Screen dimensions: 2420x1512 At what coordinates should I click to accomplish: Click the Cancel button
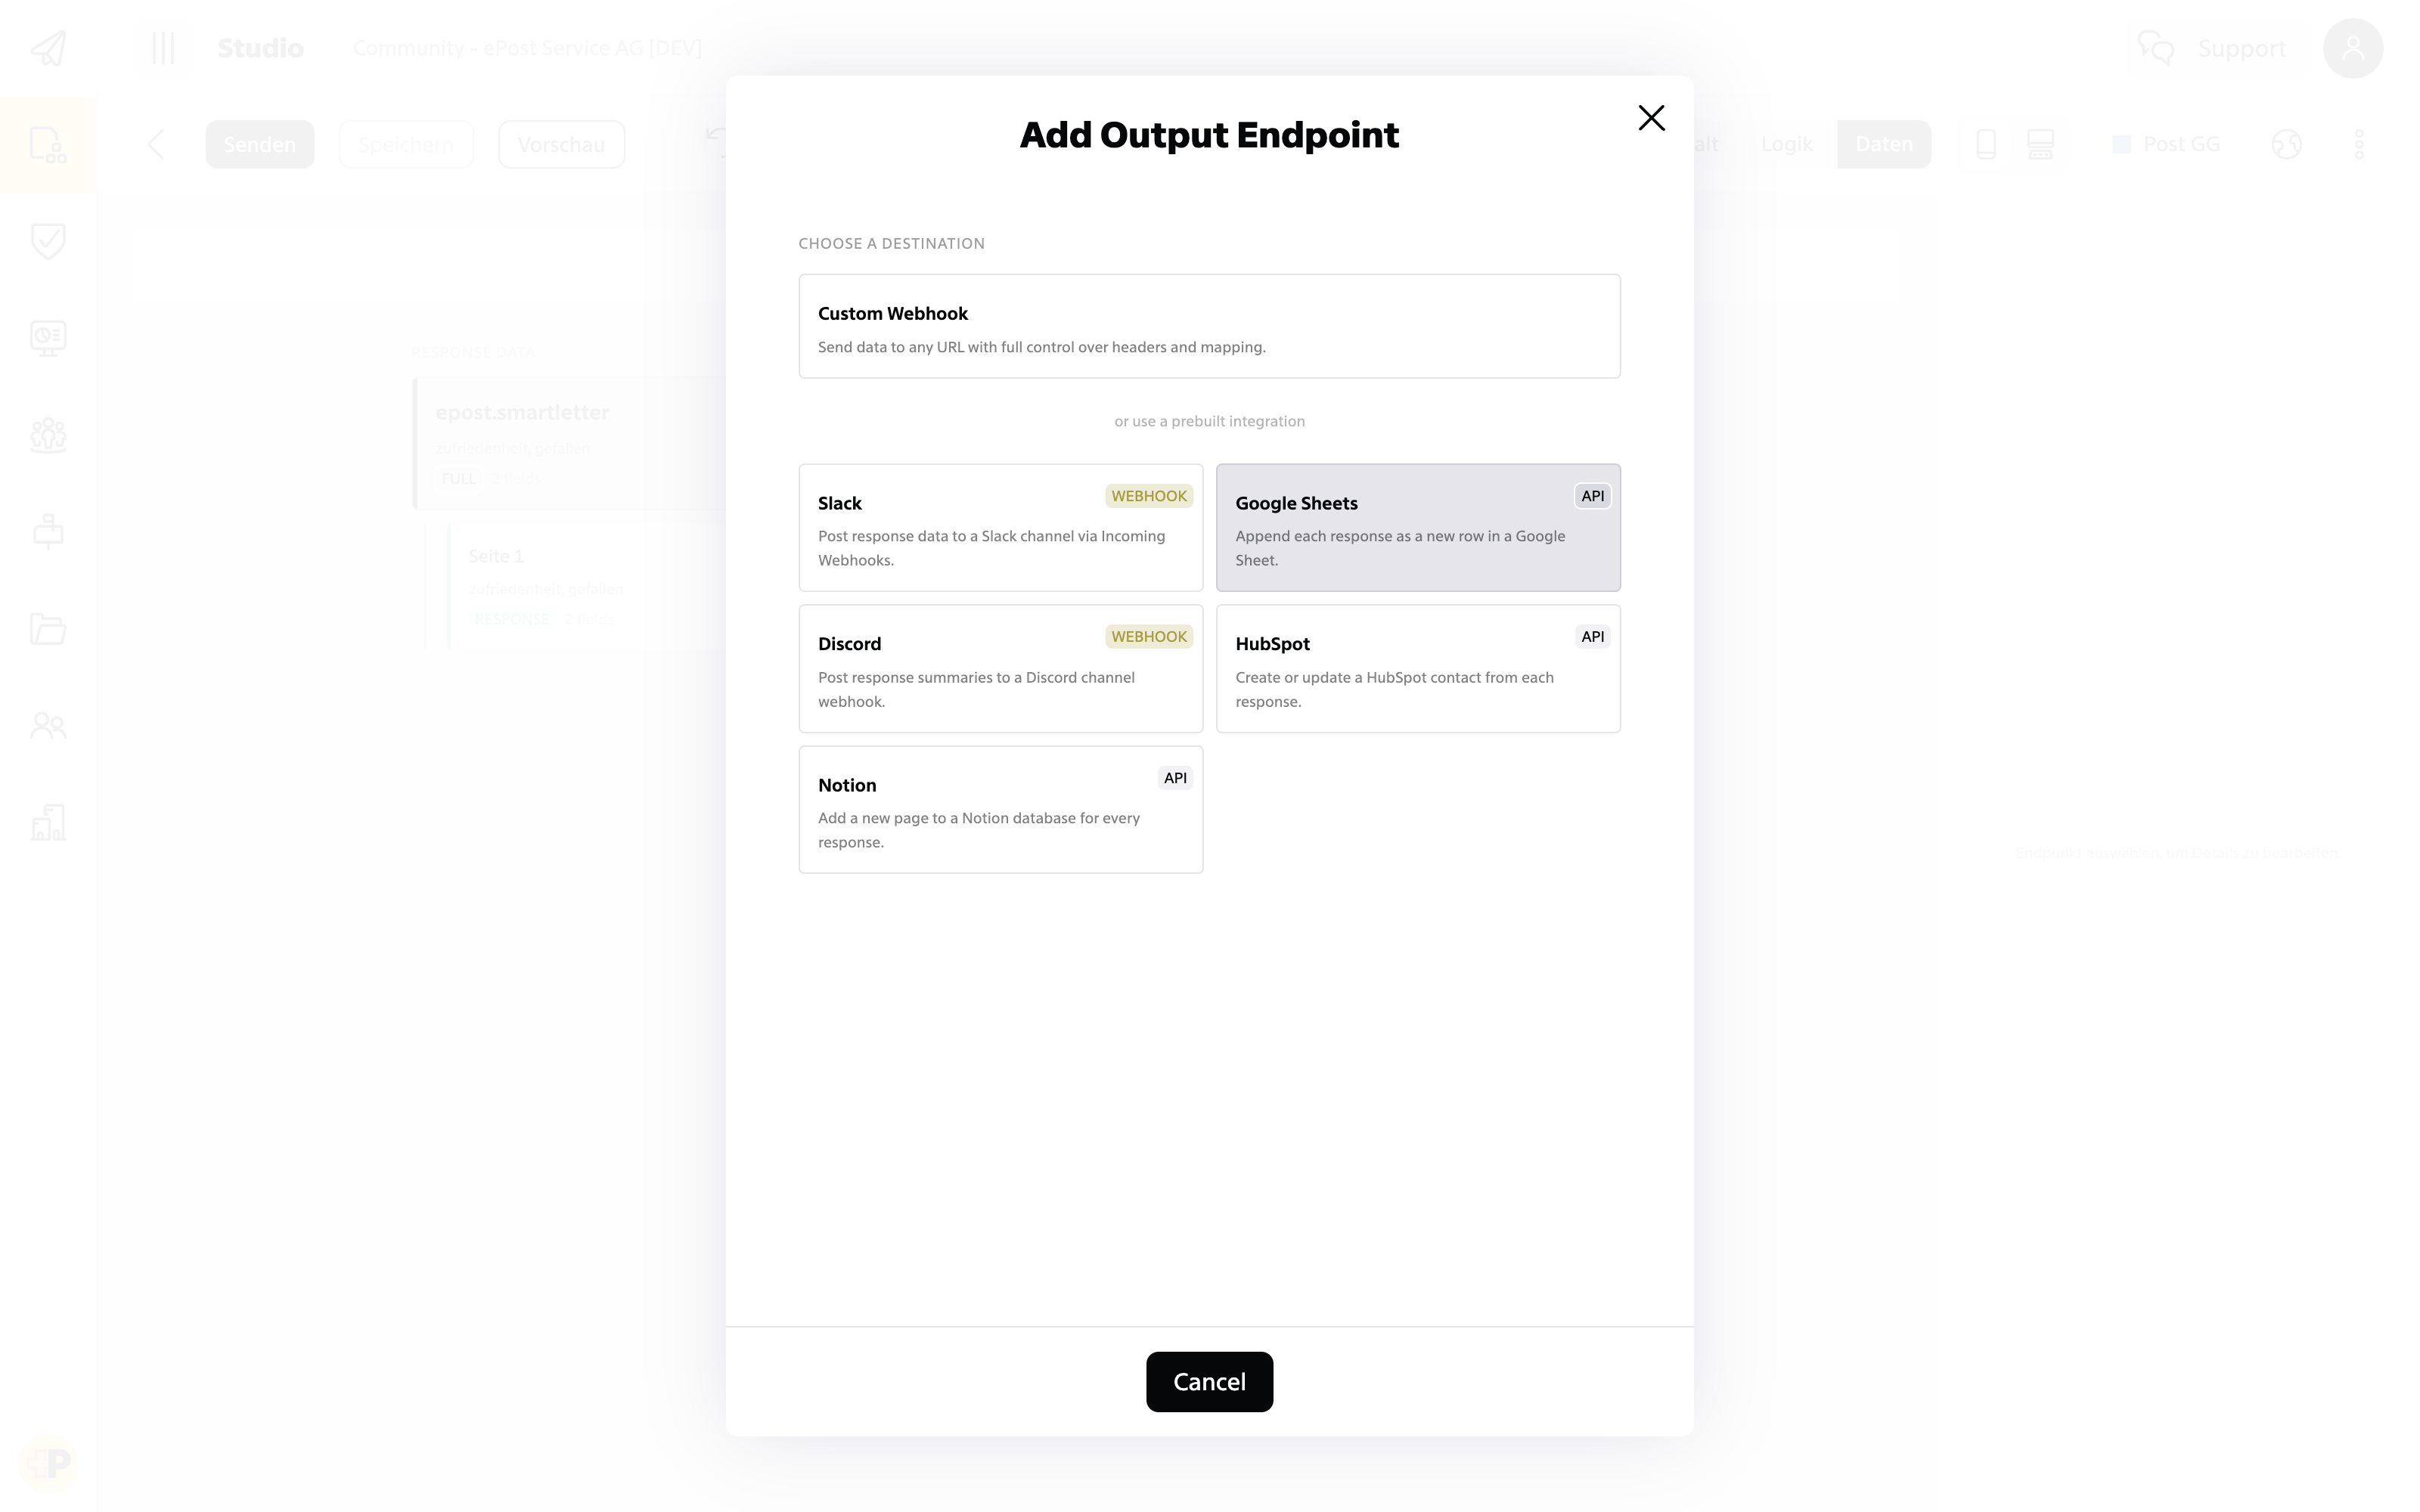coord(1209,1381)
